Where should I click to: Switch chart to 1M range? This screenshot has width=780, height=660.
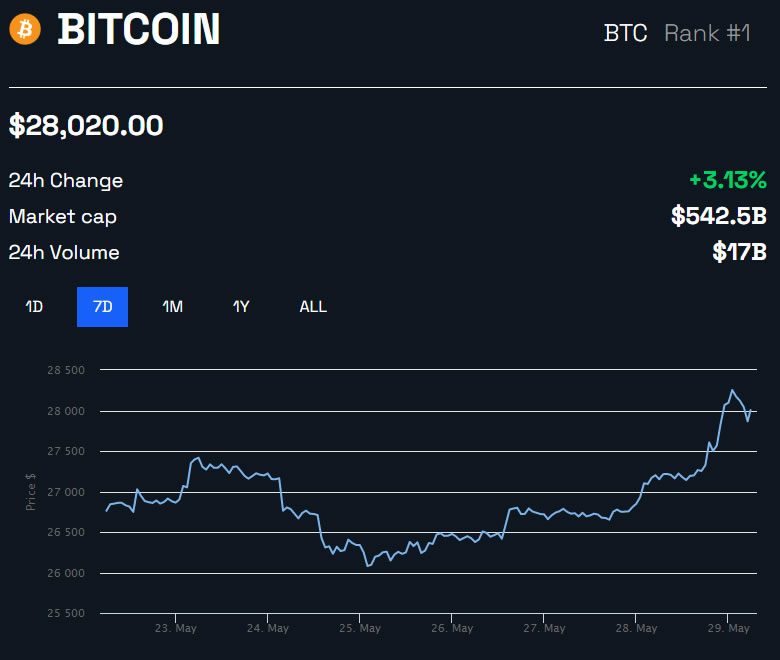point(172,307)
